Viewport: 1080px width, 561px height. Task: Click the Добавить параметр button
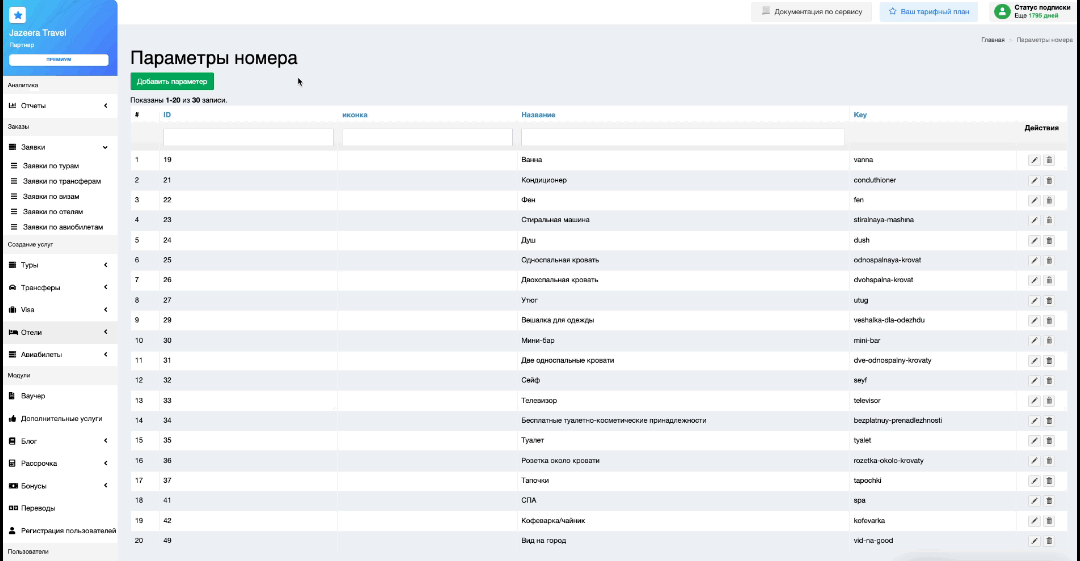(172, 81)
